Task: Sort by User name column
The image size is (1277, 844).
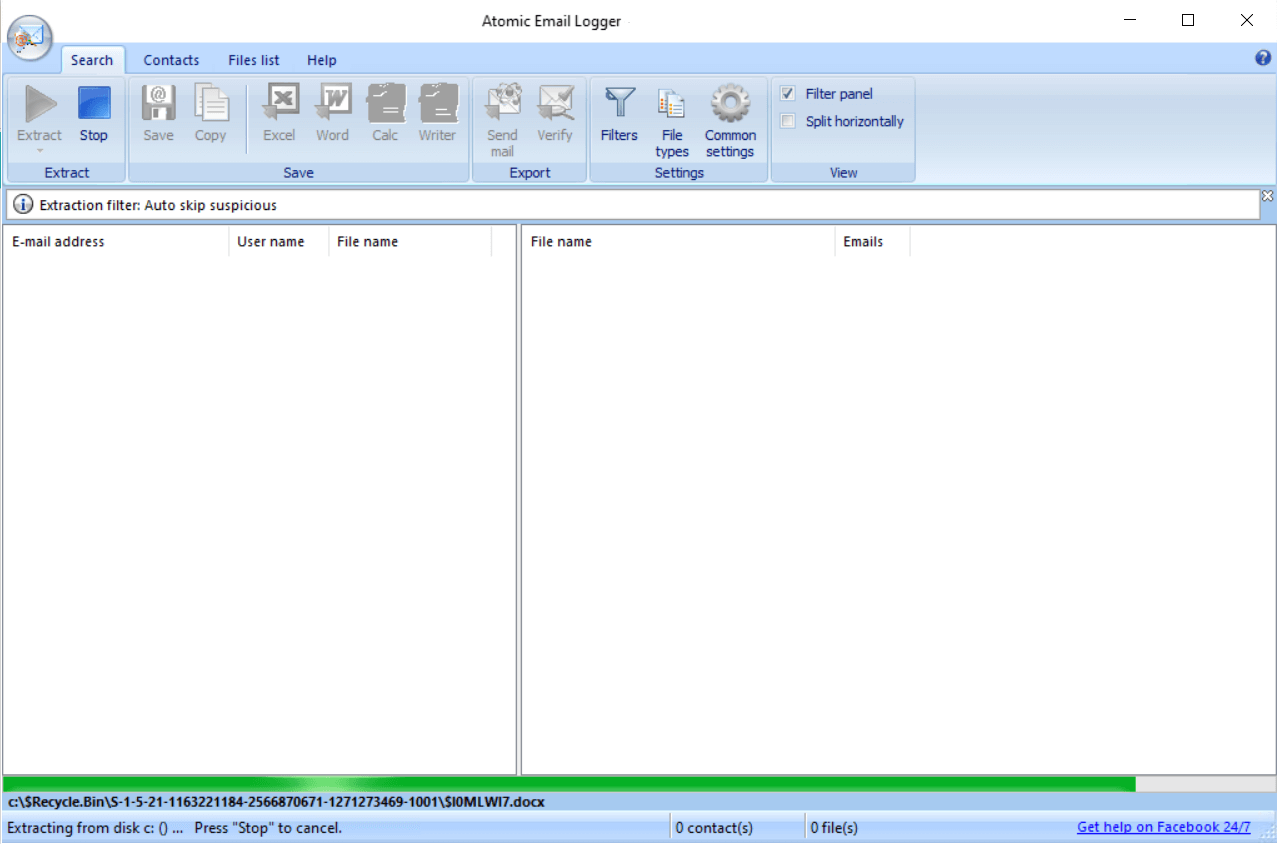Action: (x=279, y=241)
